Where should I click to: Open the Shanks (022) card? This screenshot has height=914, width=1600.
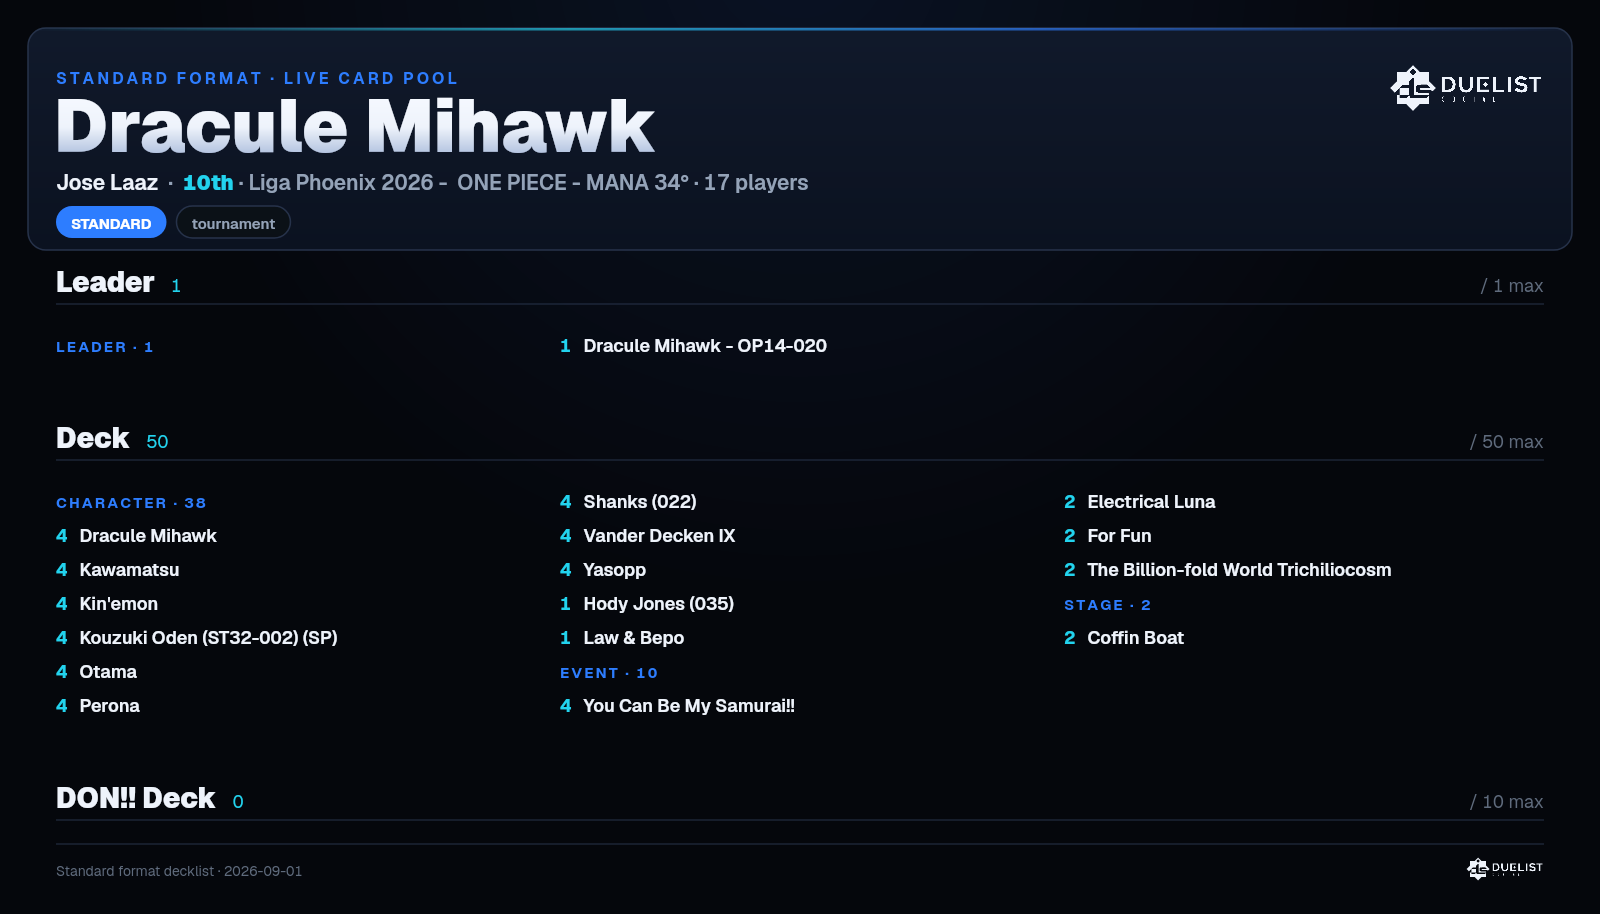click(628, 502)
